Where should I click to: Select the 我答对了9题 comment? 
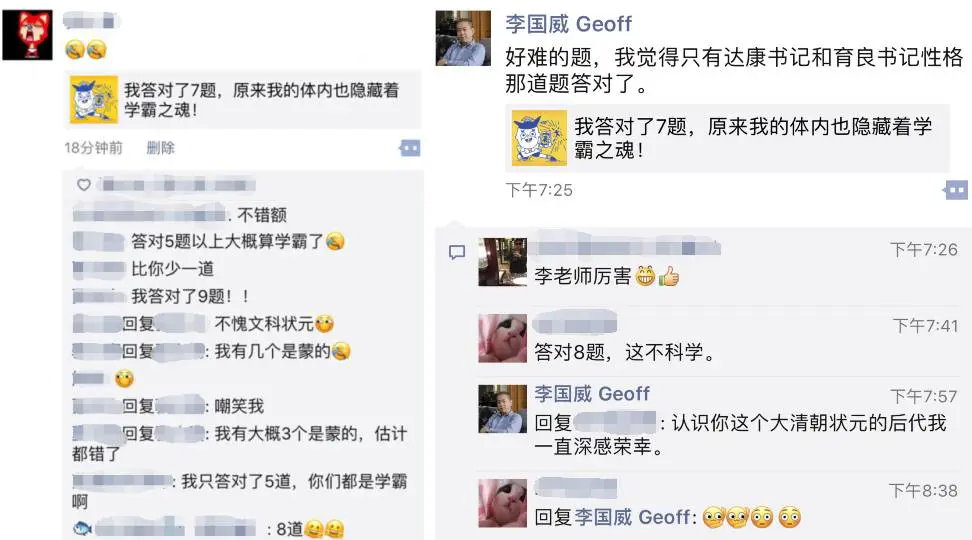point(189,296)
